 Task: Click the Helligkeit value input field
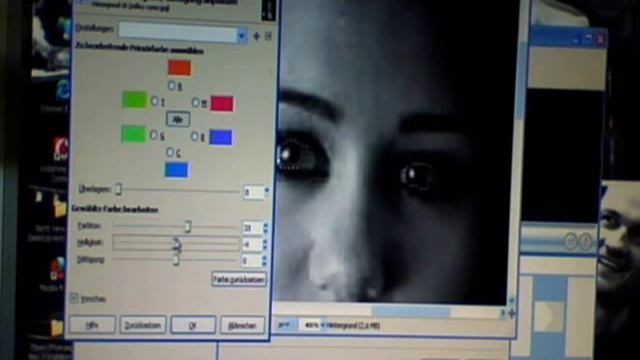click(252, 244)
